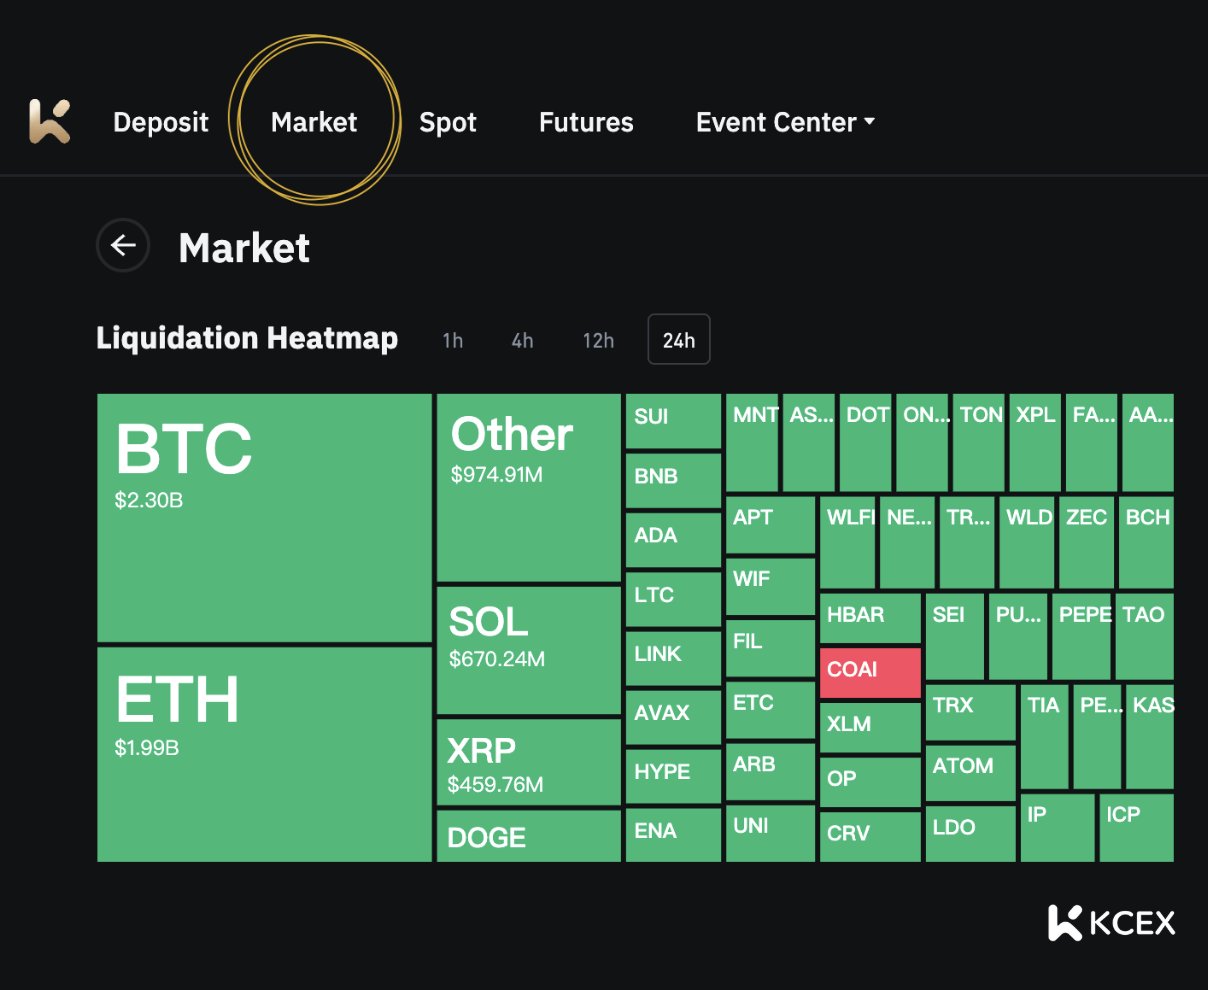
Task: Click the Other $974.91M tile
Action: (x=528, y=487)
